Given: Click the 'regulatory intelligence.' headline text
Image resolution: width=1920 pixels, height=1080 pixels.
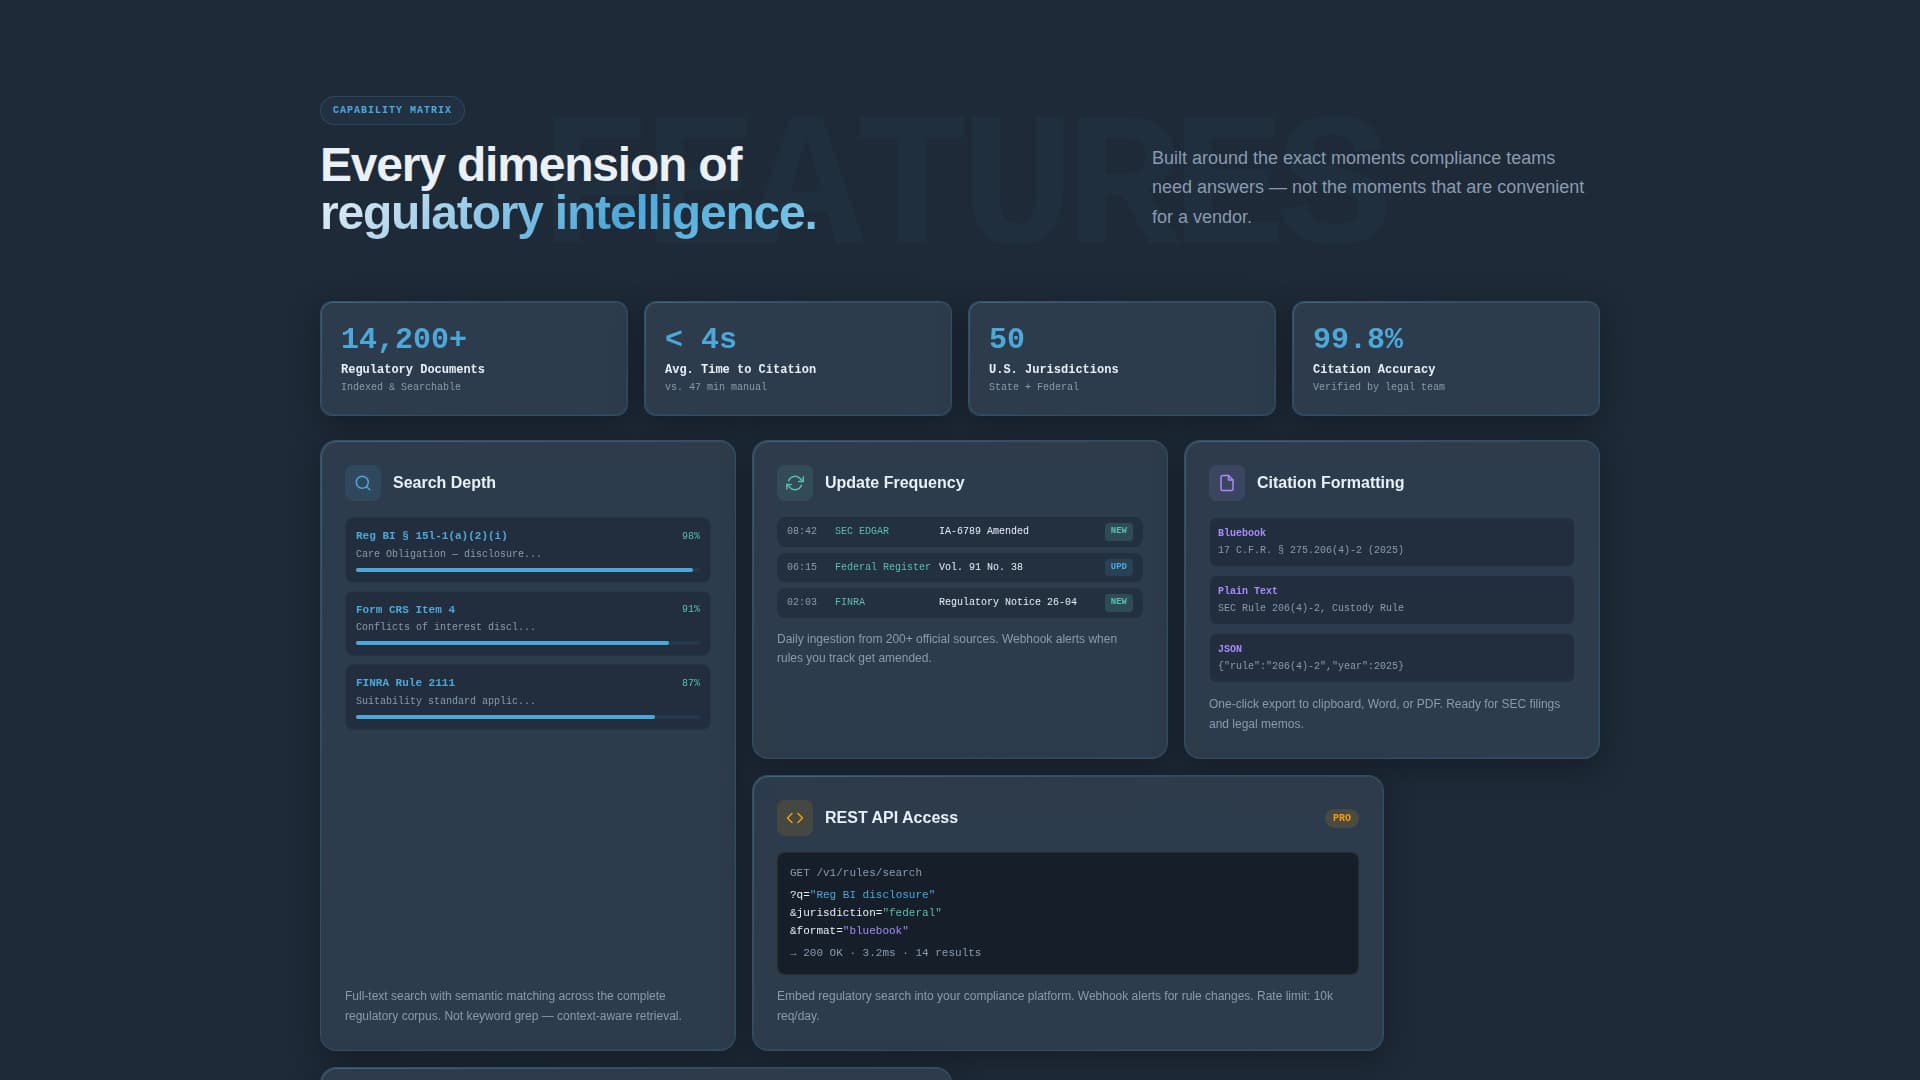Looking at the screenshot, I should pos(568,213).
